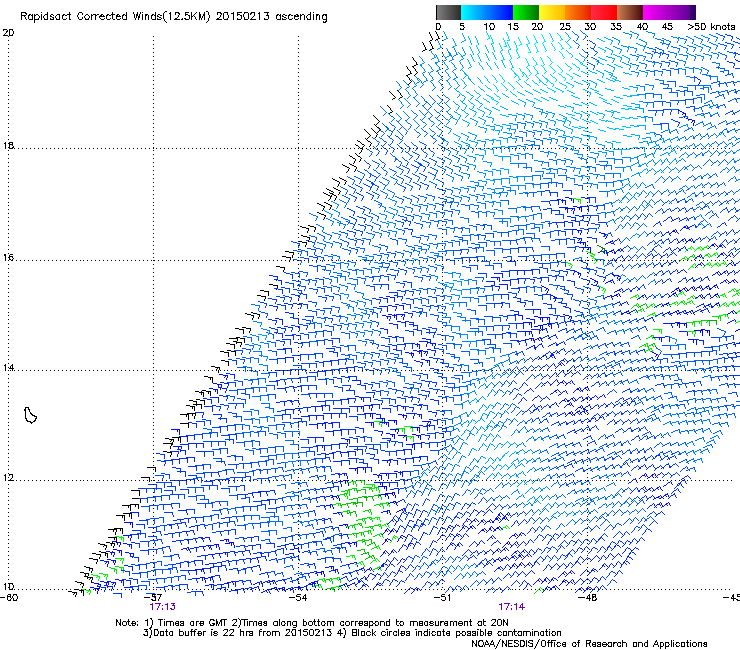Select the blue 10-15 knots legend segment
Viewport: 740px width, 650px height.
click(x=500, y=12)
